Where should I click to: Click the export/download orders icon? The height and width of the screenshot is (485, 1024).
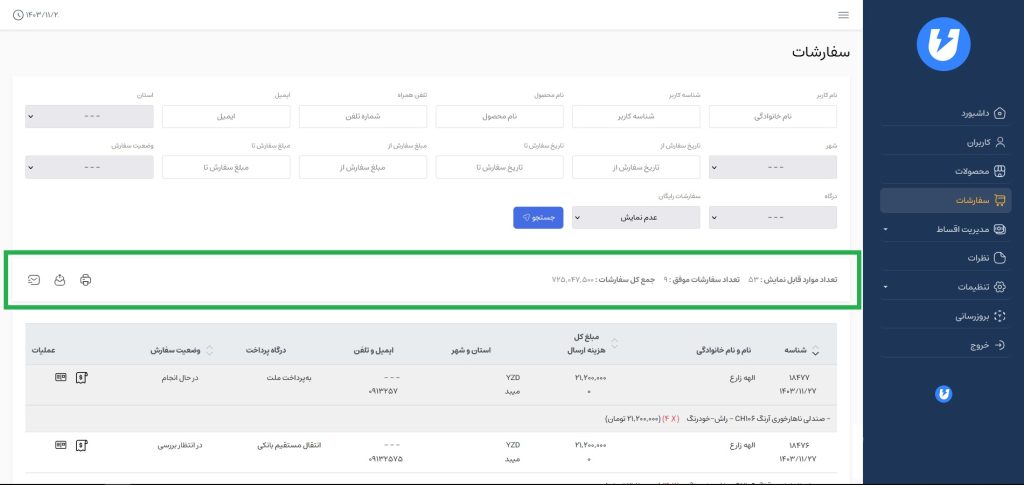(60, 280)
